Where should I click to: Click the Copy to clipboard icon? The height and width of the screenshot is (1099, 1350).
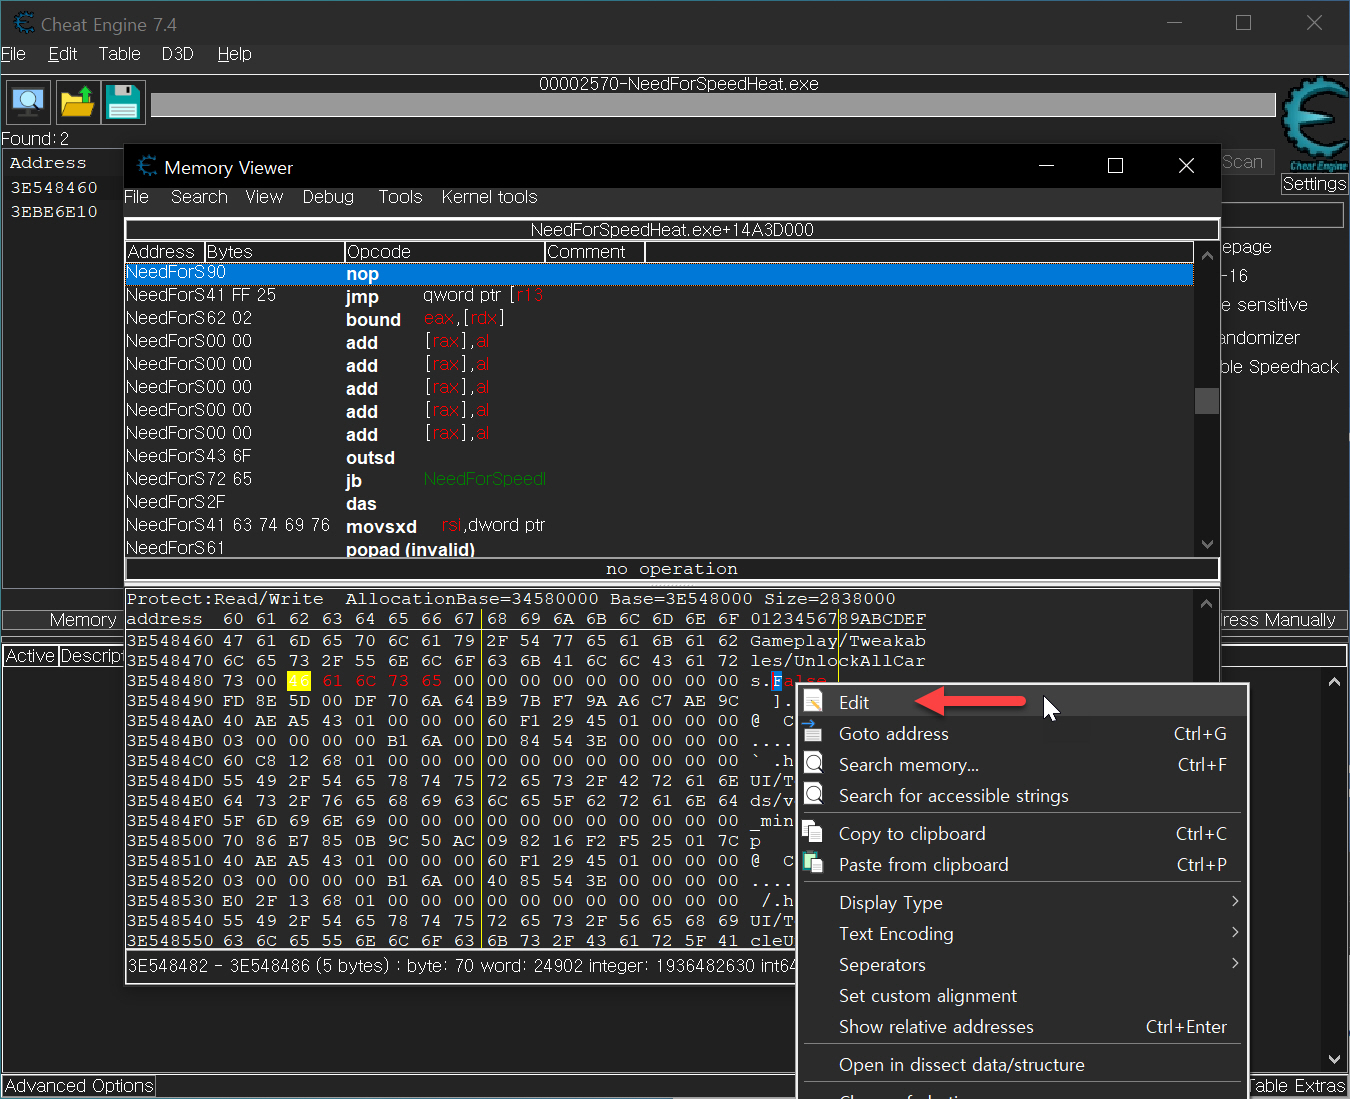click(814, 833)
